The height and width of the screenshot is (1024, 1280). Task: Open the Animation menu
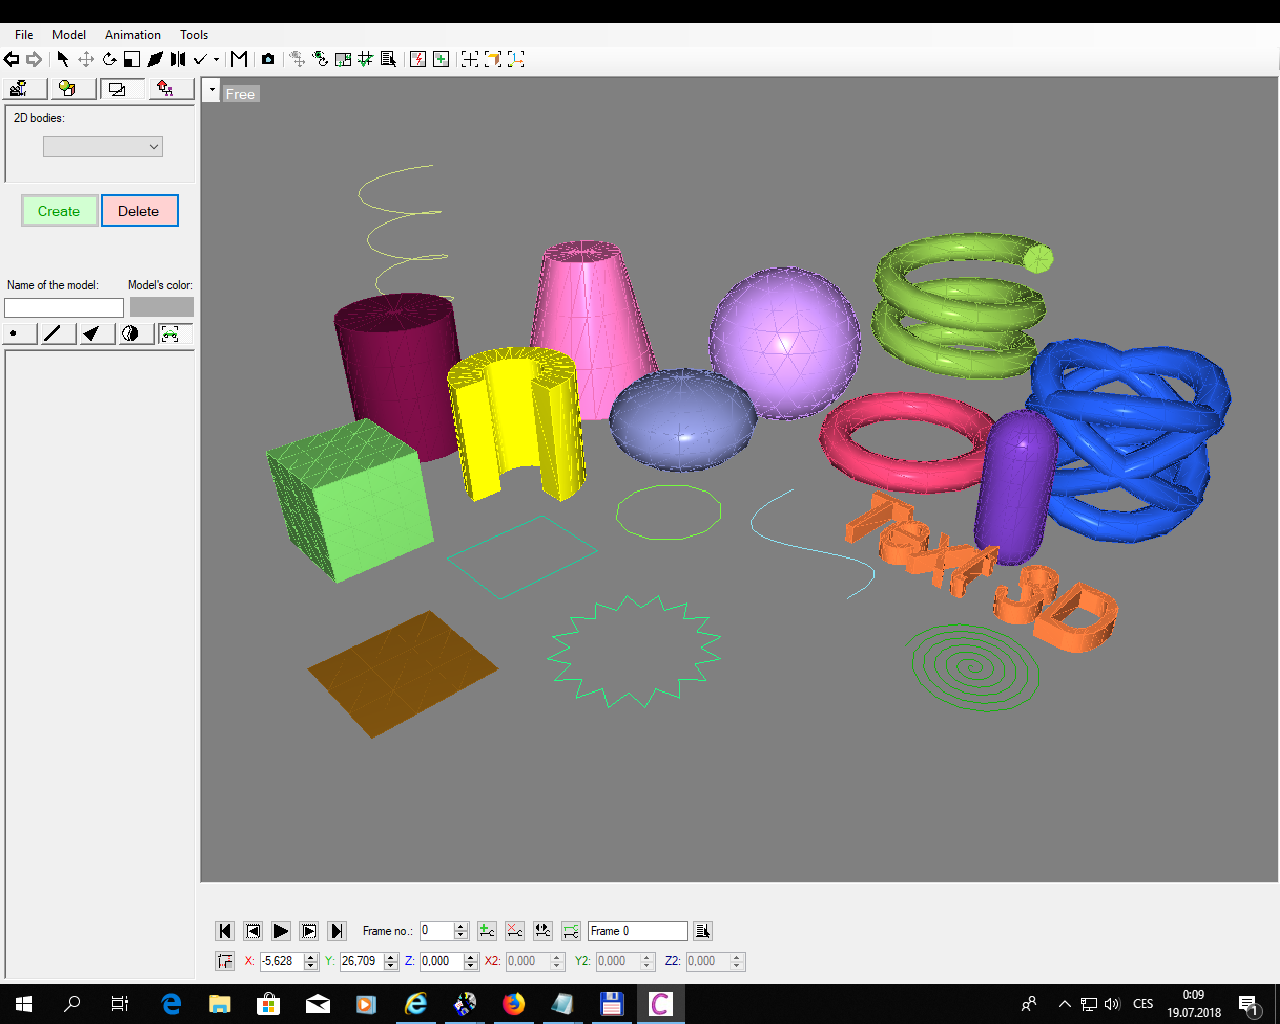click(132, 34)
